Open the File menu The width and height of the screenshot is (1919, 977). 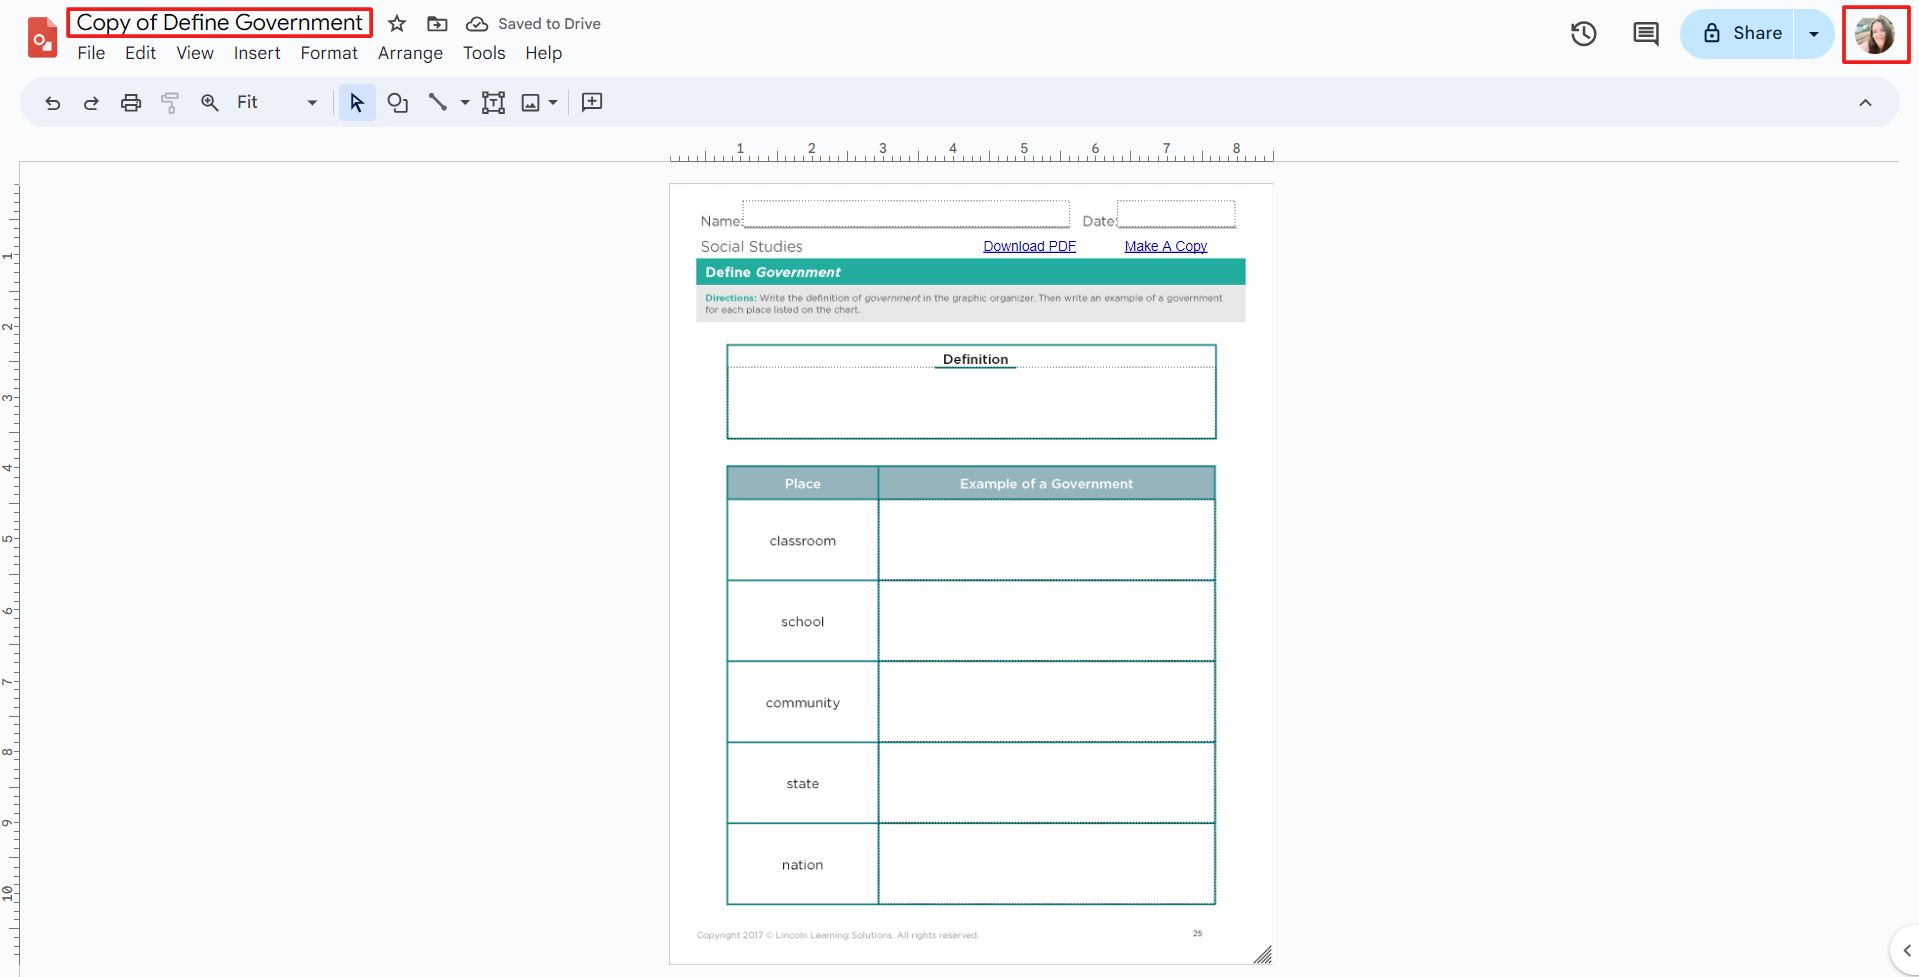(91, 53)
